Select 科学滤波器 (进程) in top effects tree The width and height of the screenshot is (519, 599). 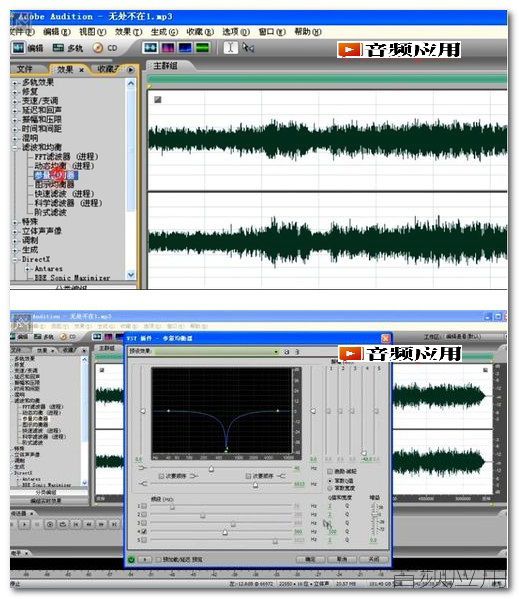[x=68, y=203]
